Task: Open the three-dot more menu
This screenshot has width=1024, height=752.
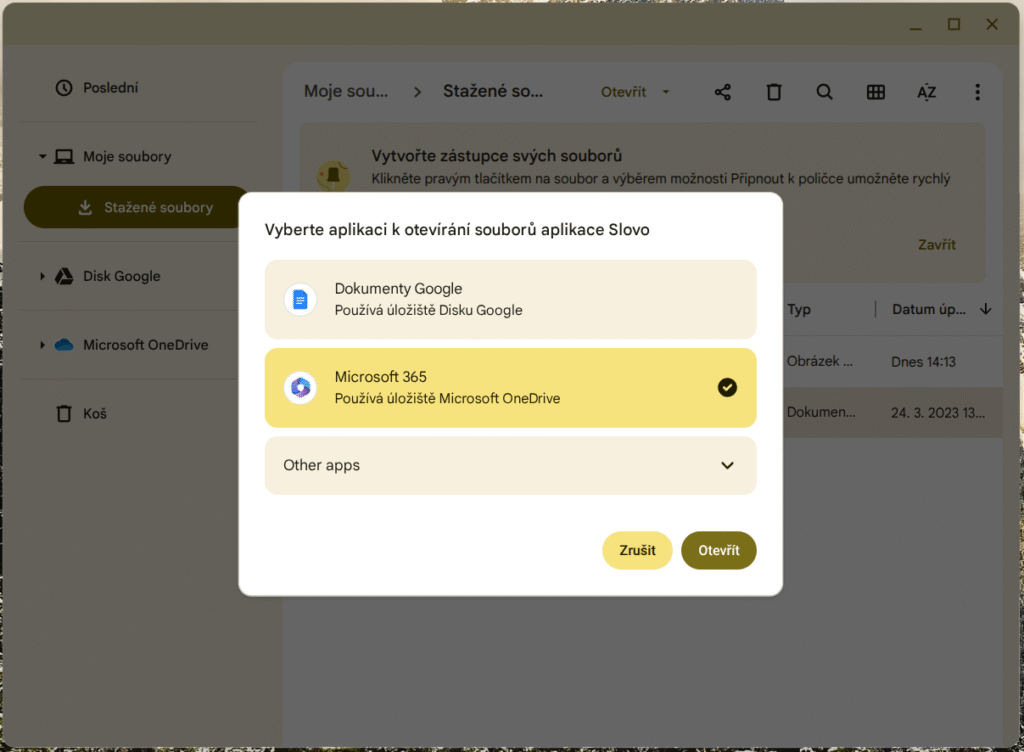Action: tap(977, 92)
